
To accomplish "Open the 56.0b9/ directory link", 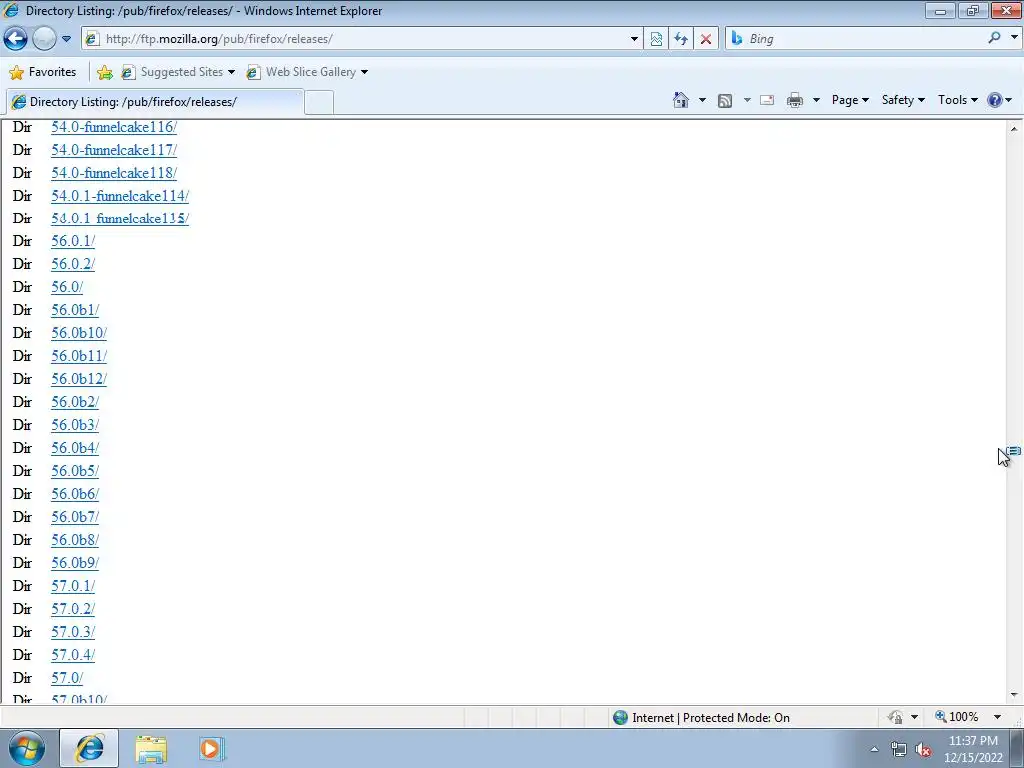I will pyautogui.click(x=75, y=563).
